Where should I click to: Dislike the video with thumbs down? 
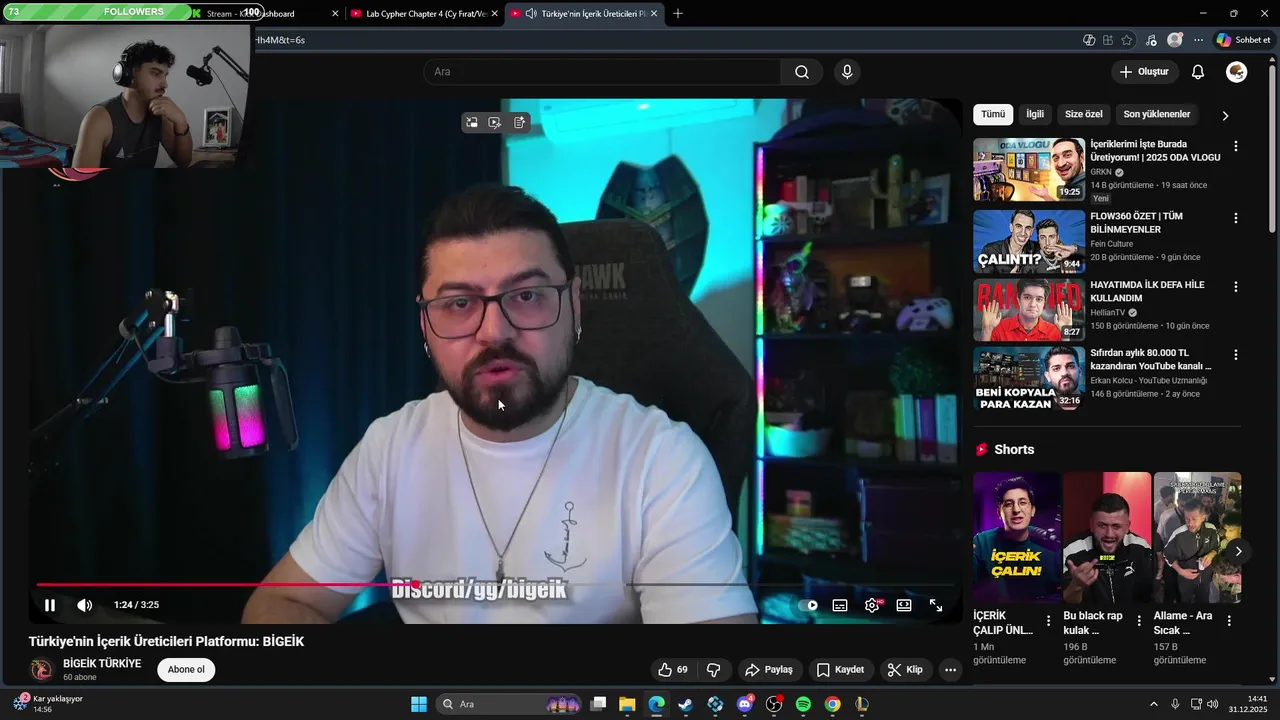pos(714,670)
